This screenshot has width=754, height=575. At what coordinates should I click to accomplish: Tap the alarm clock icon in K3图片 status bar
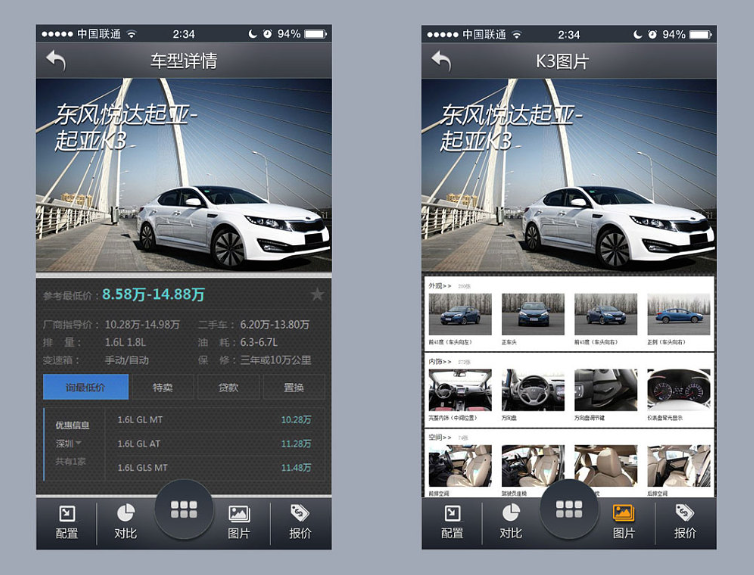(653, 35)
